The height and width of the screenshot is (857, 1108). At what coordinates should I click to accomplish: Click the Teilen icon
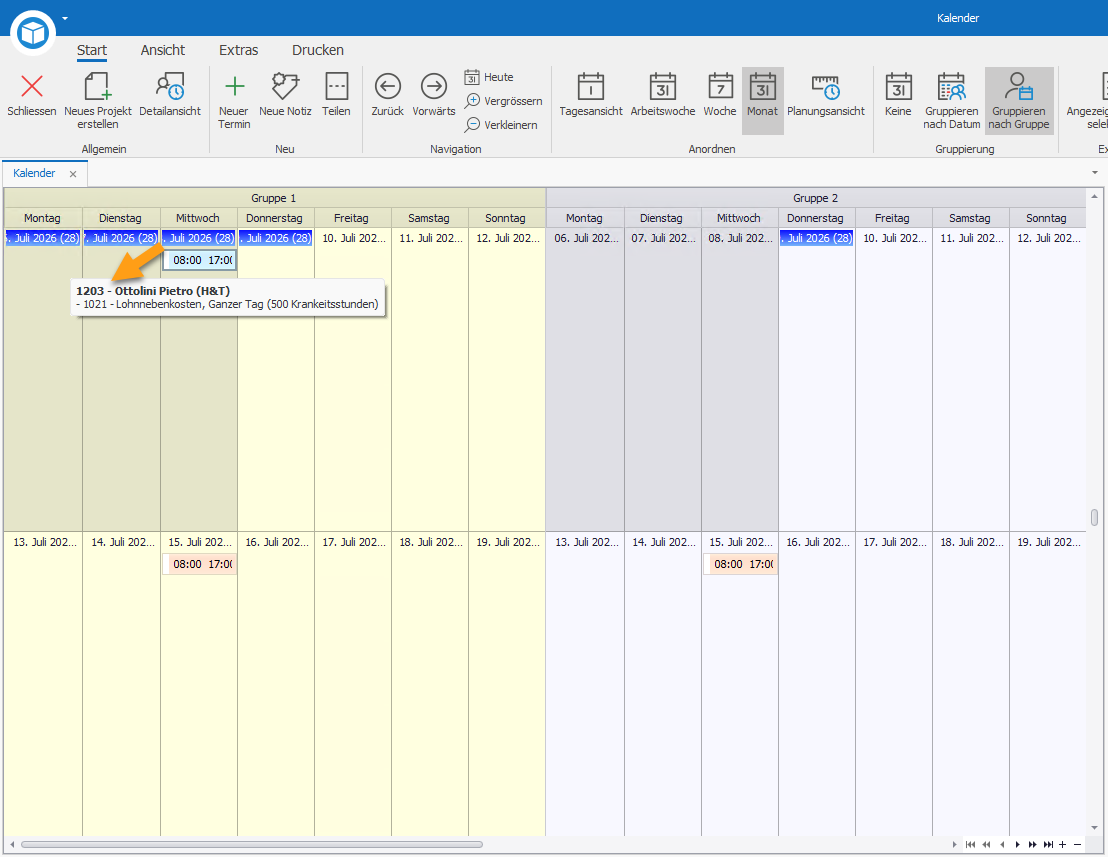[x=336, y=87]
